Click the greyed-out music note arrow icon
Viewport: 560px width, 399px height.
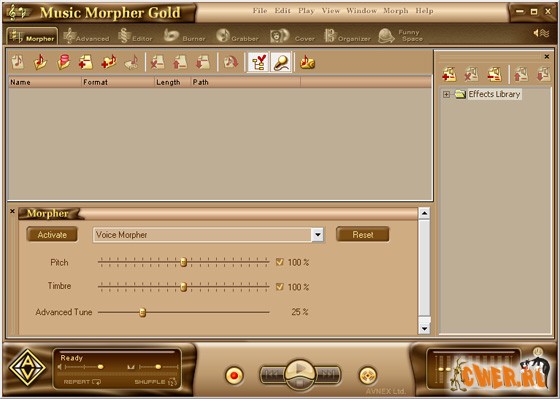click(132, 63)
